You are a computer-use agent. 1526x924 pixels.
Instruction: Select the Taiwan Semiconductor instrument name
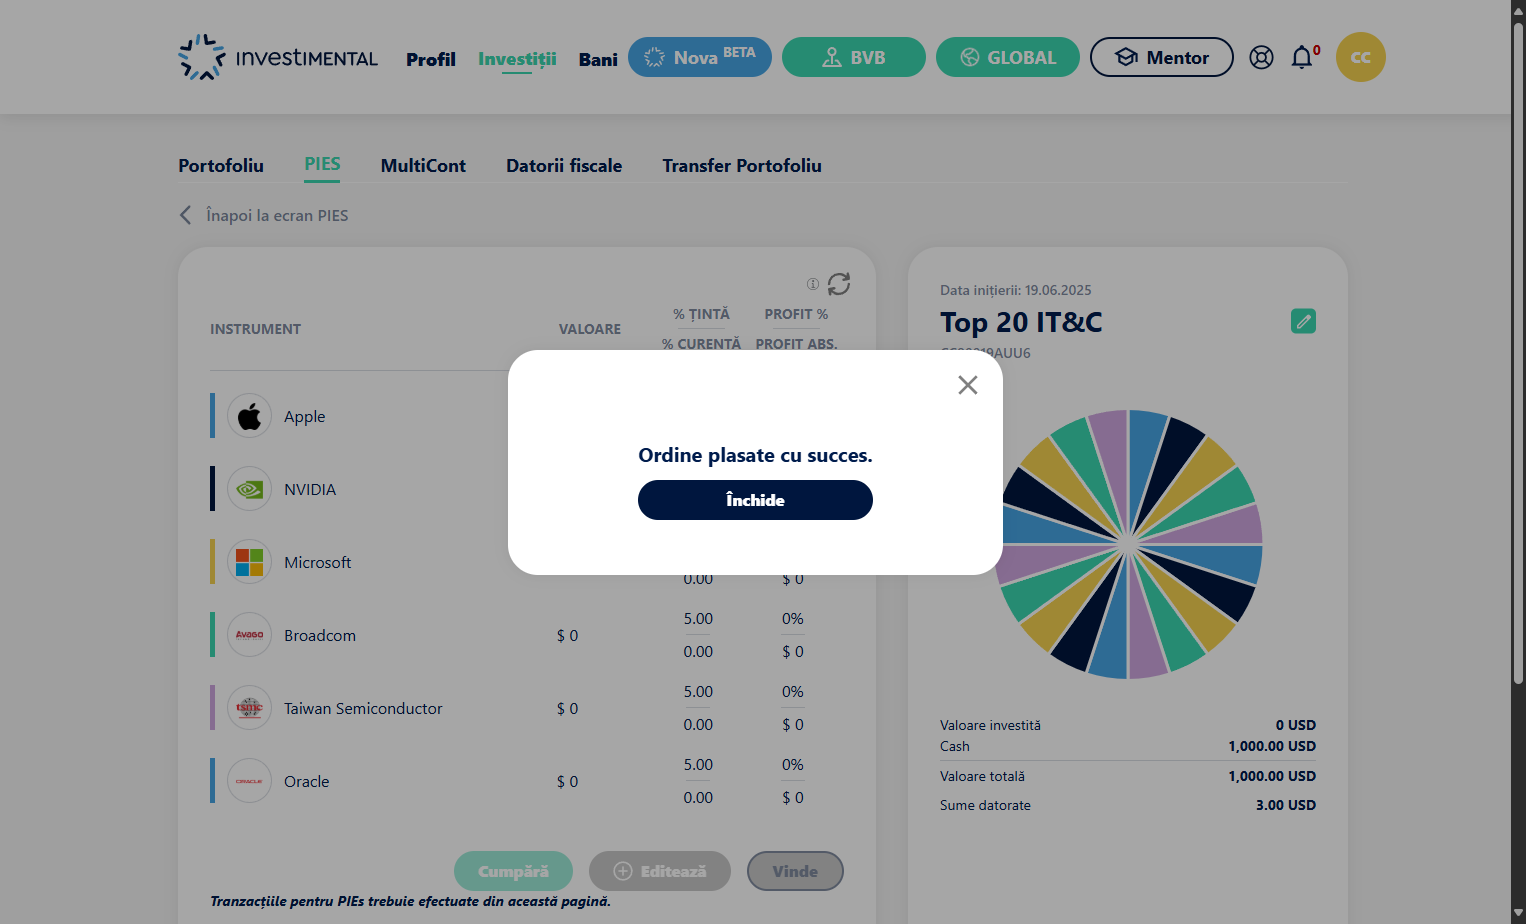[x=363, y=709]
